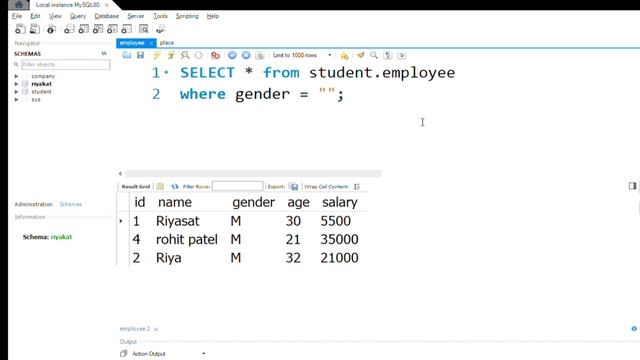Click the result grid form editor icon
Screen dimensions: 640x360
160,187
